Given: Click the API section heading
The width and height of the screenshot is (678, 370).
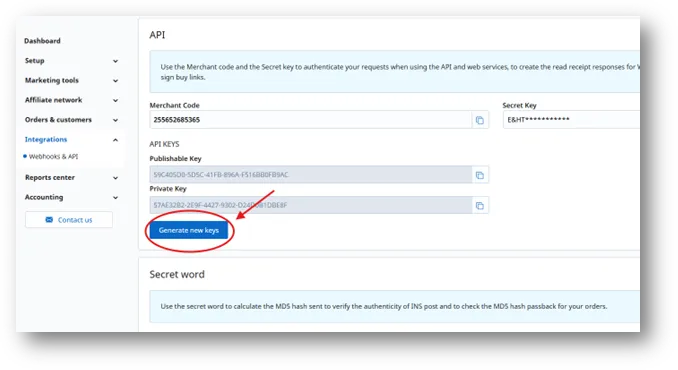Looking at the screenshot, I should point(157,35).
